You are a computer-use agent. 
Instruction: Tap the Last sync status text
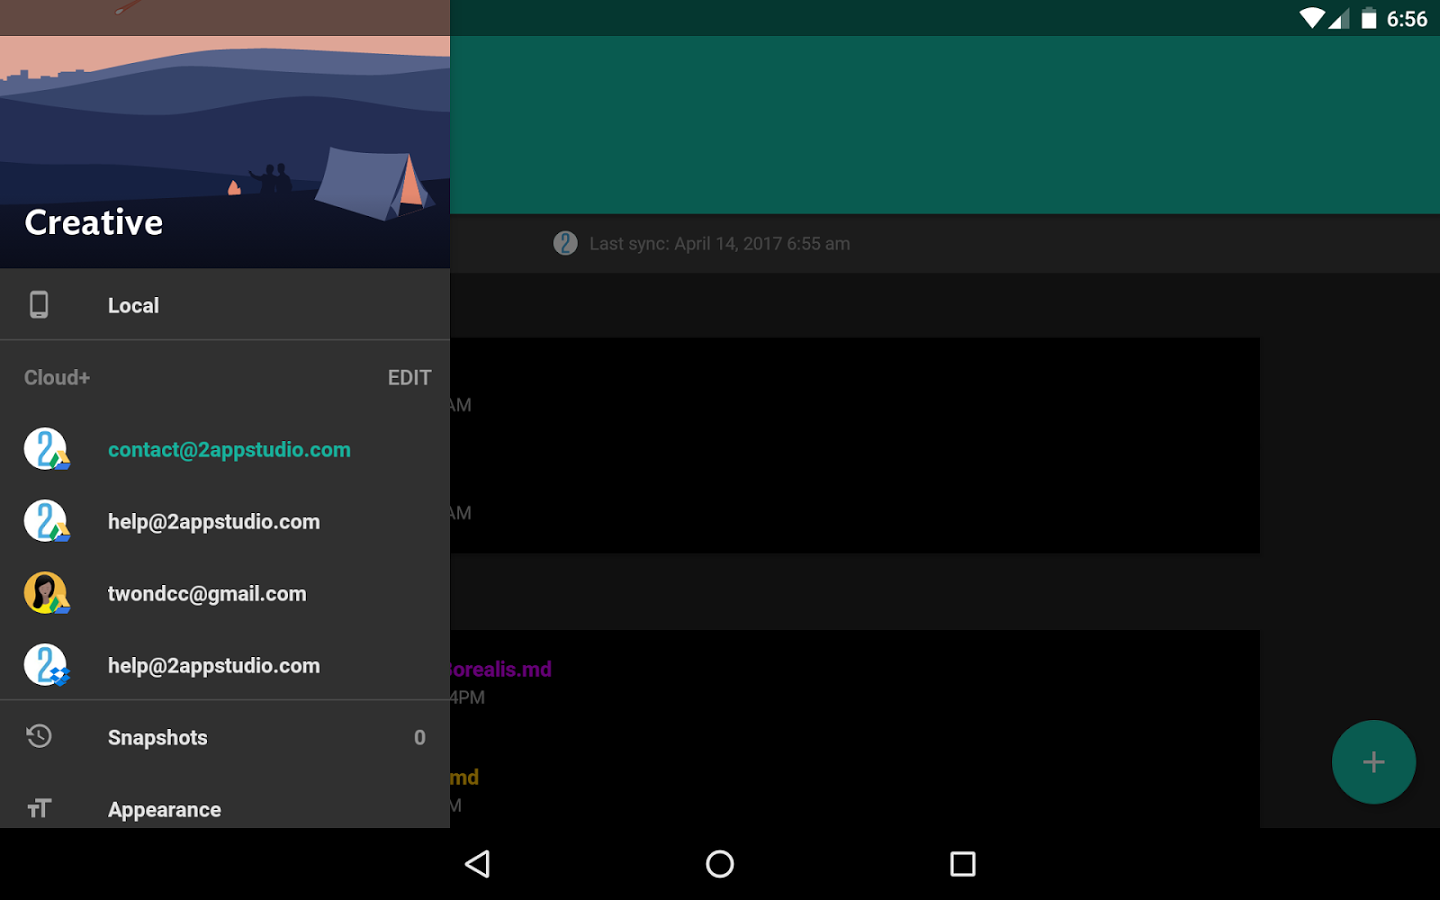pos(720,244)
